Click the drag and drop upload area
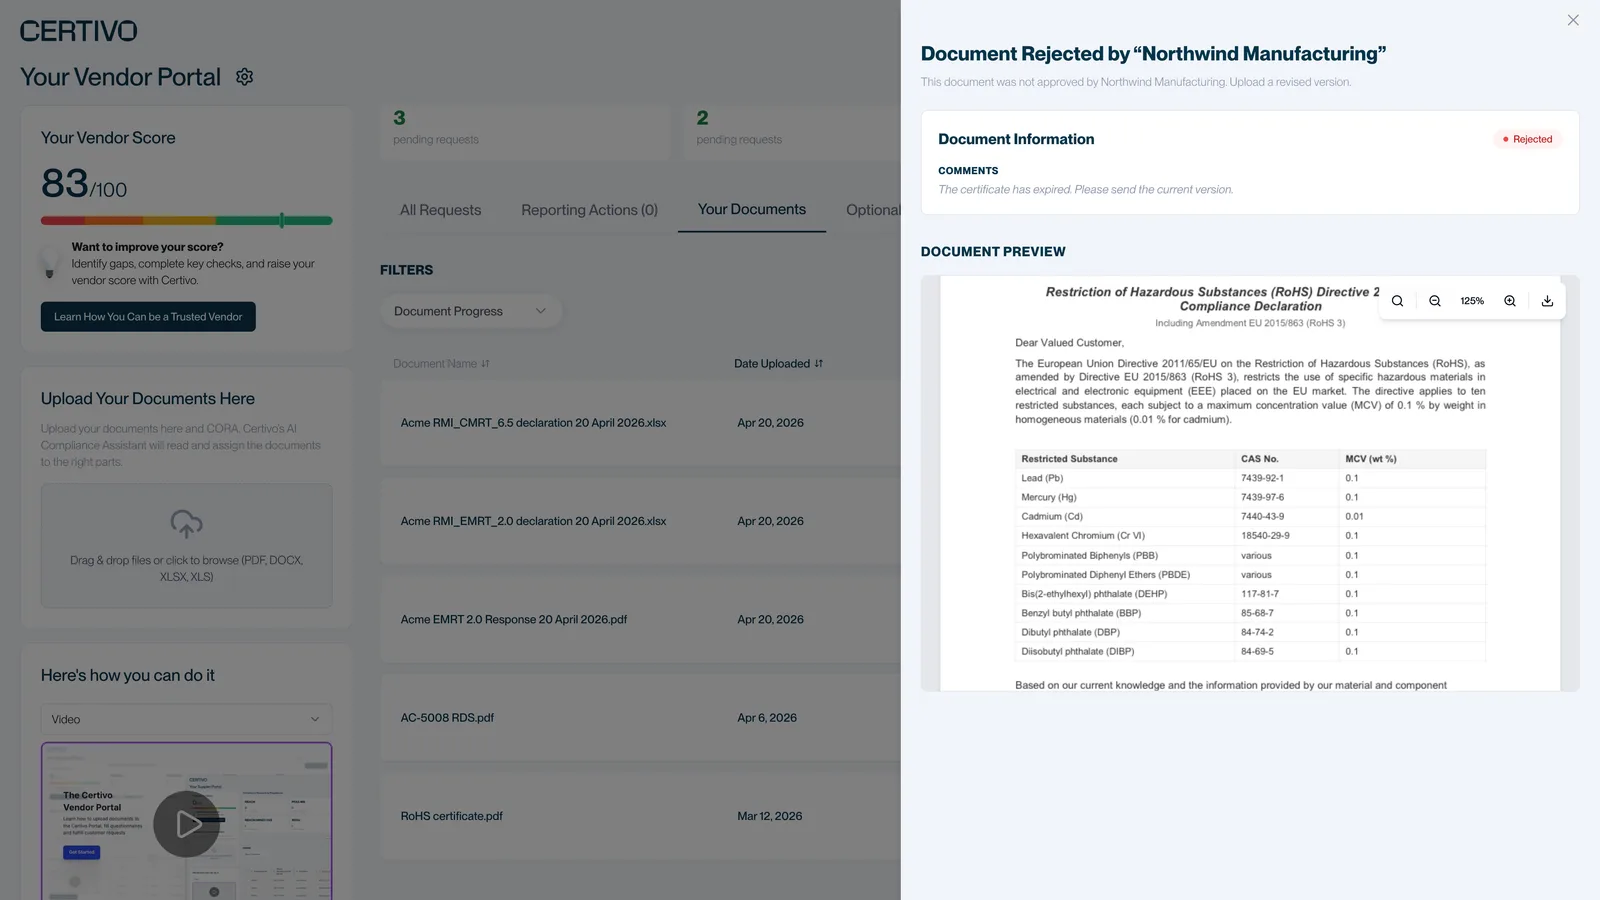This screenshot has height=900, width=1600. pyautogui.click(x=187, y=546)
